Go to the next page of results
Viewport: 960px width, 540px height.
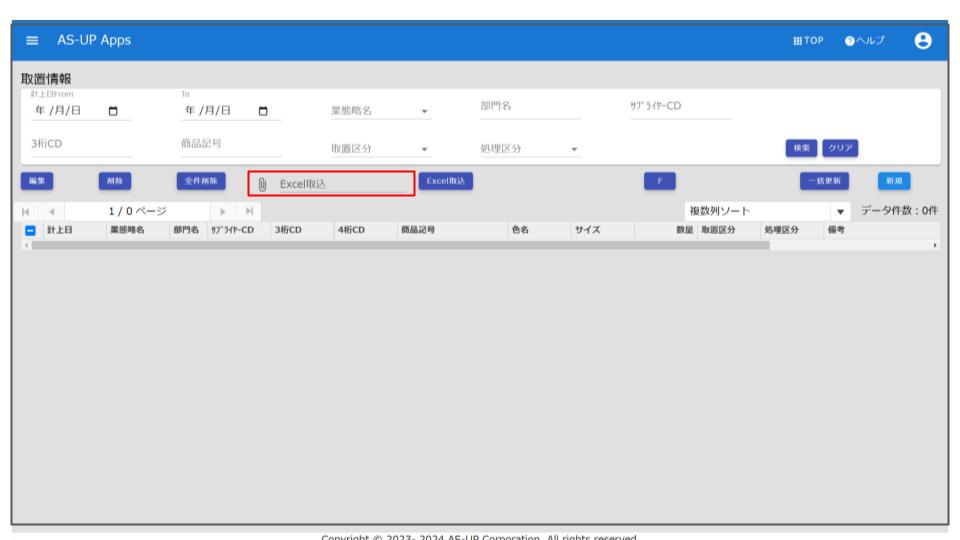(223, 211)
